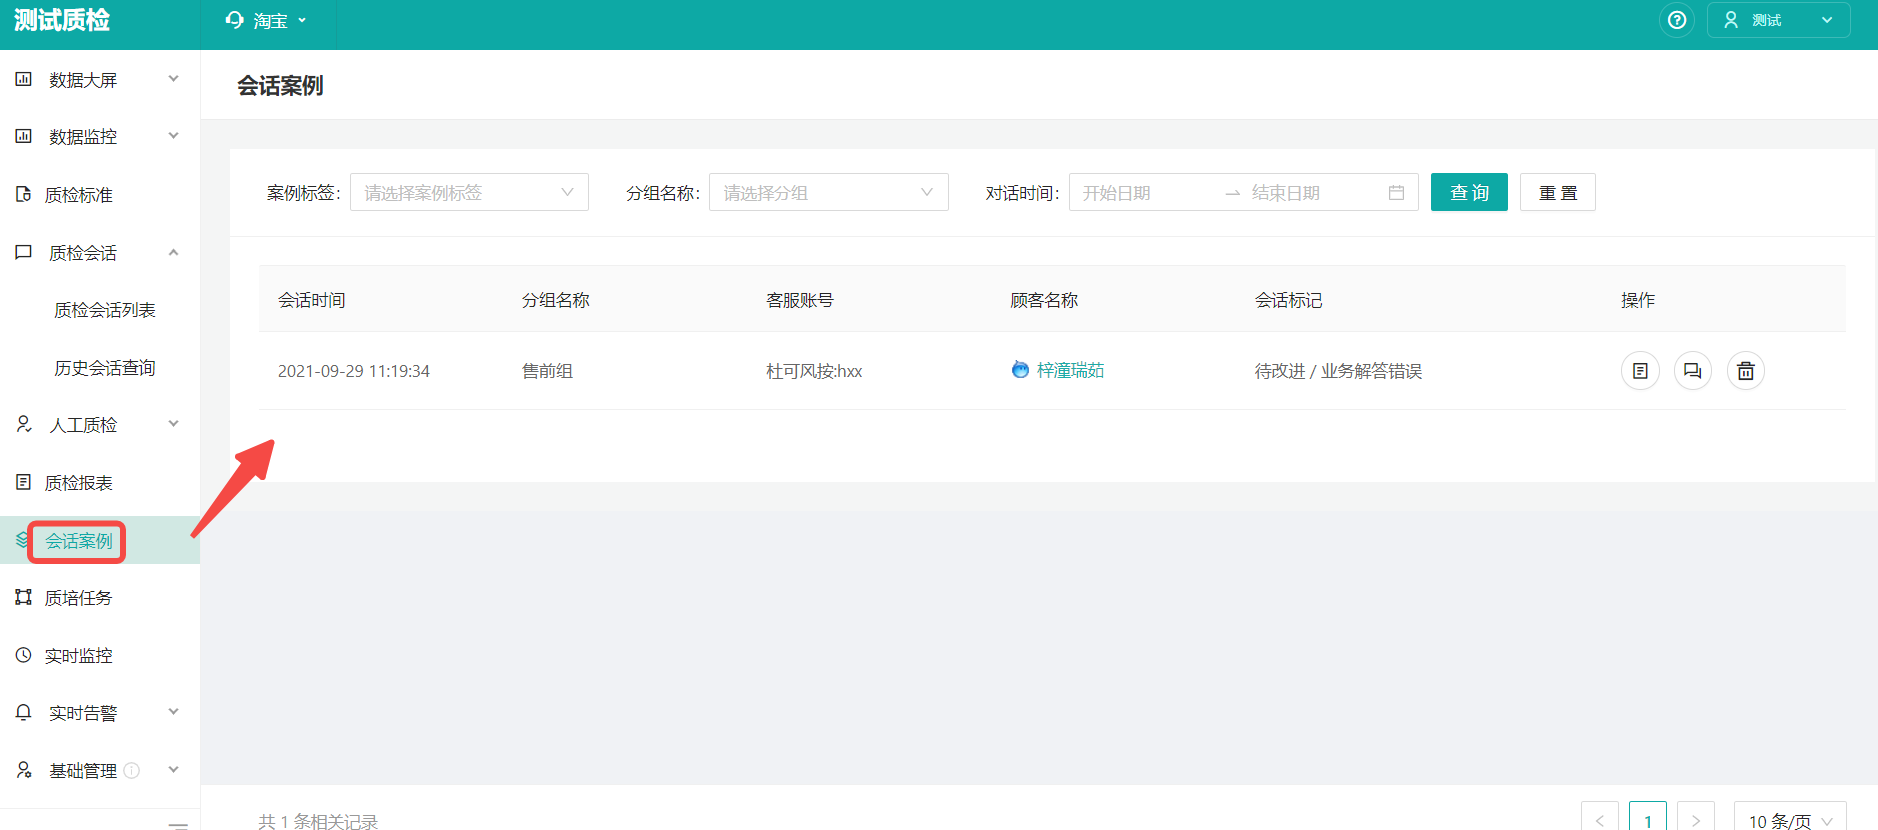Click the 质检标准 document icon
Image resolution: width=1878 pixels, height=830 pixels.
pos(24,194)
